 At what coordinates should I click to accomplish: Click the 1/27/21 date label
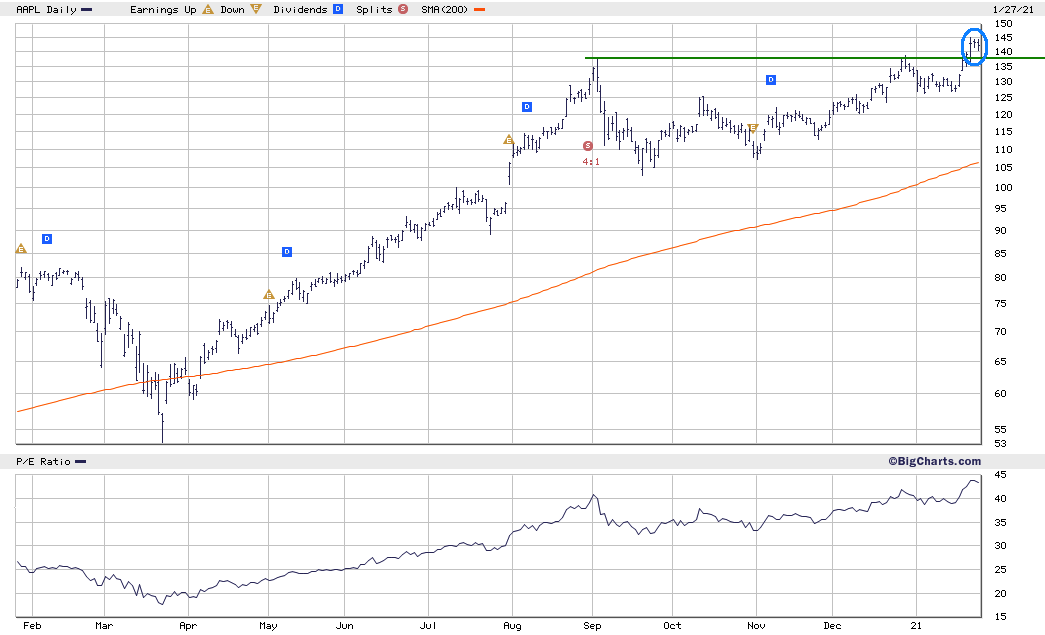(x=1013, y=9)
